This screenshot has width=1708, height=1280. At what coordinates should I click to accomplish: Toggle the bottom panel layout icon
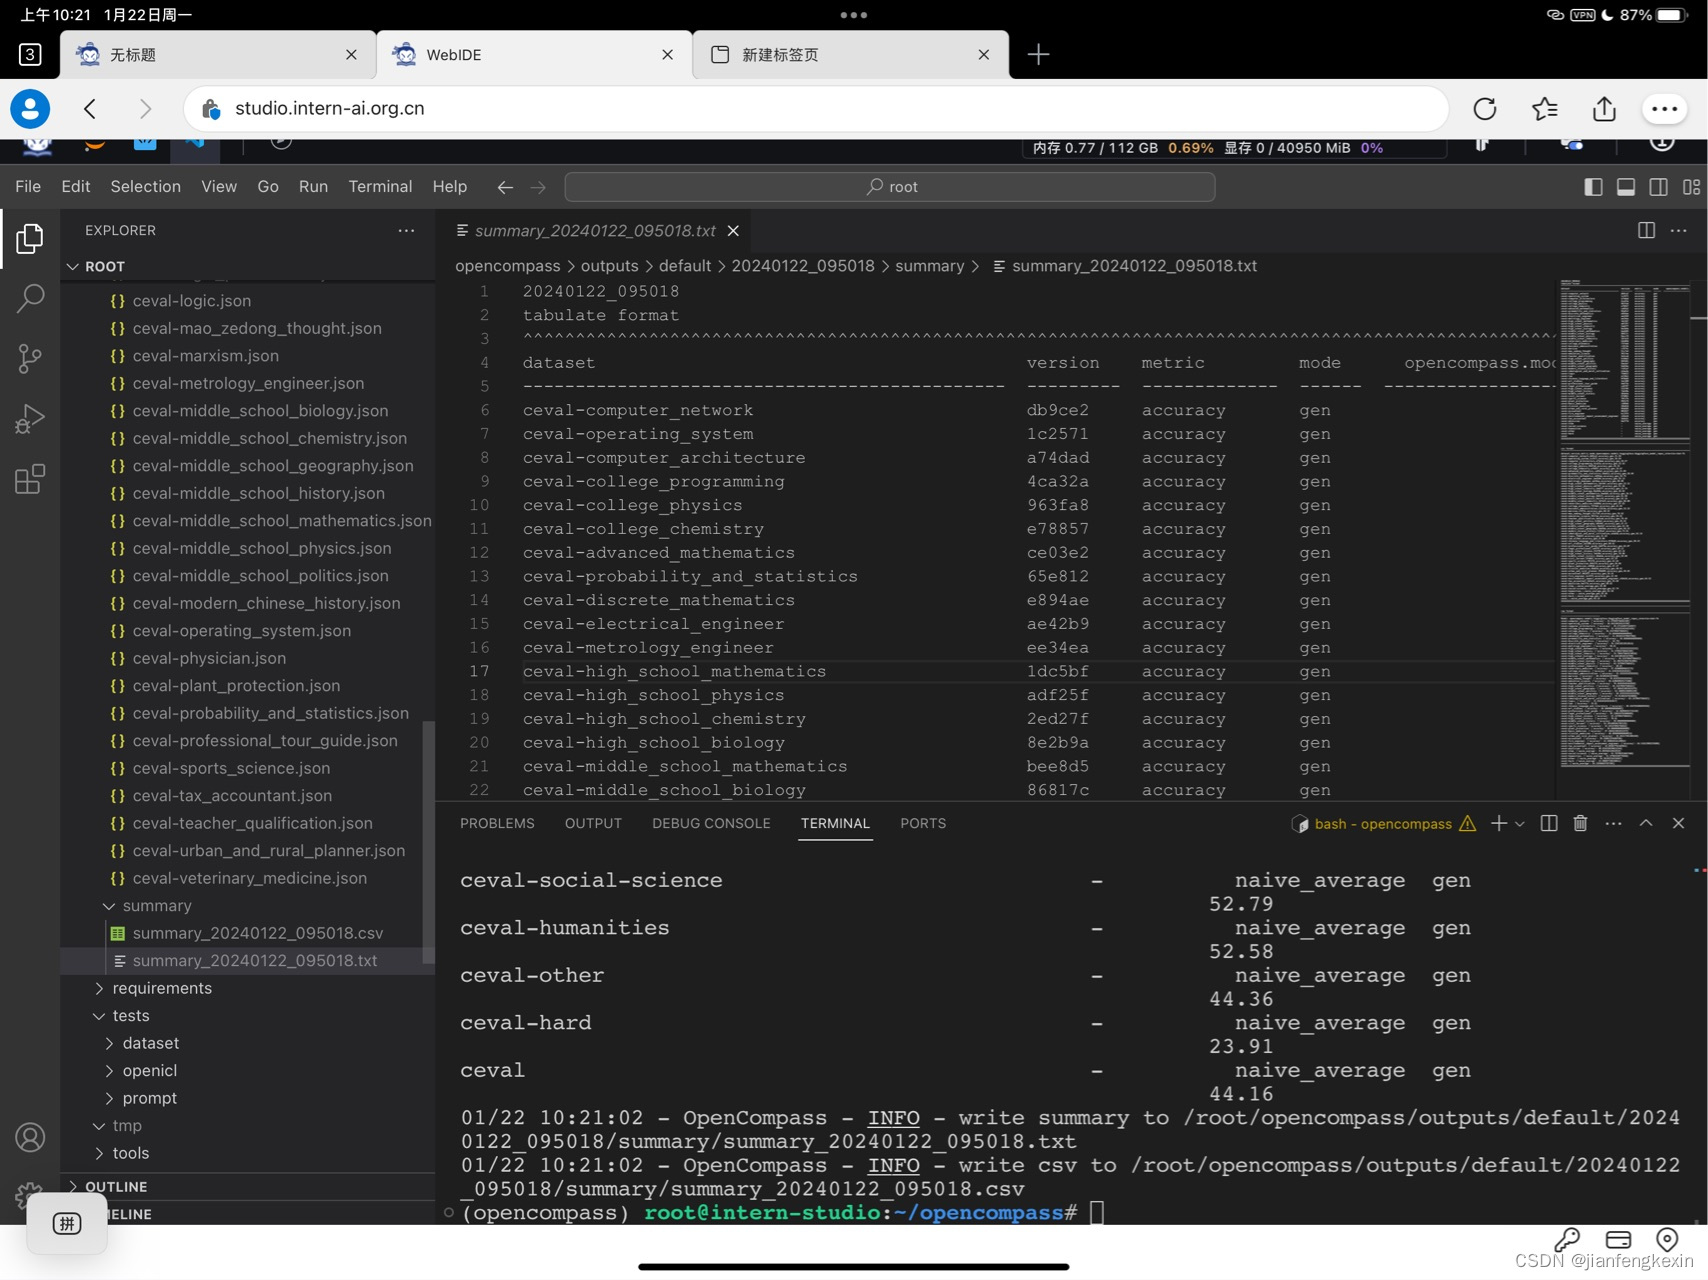(1626, 187)
